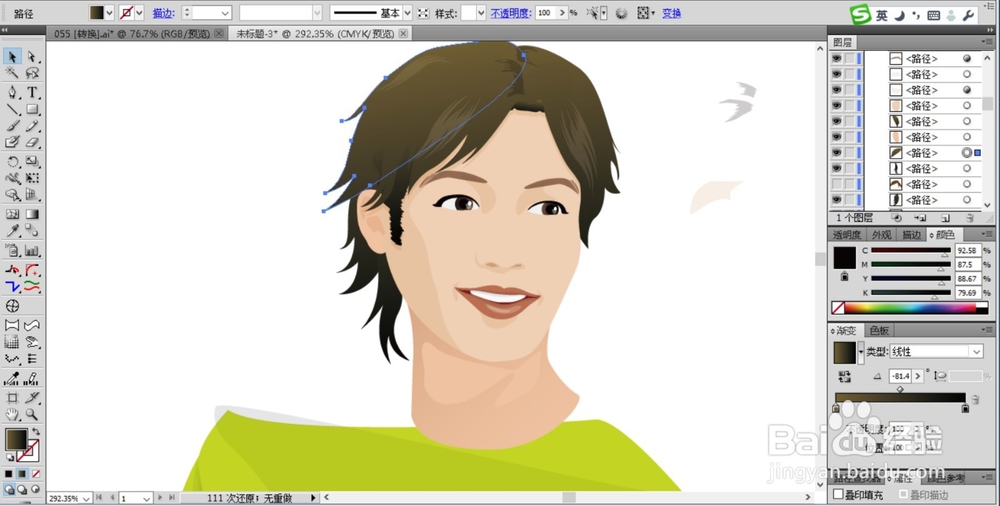Screen dimensions: 1000x506
Task: Open stroke color dropdown in control bar
Action: click(x=139, y=13)
